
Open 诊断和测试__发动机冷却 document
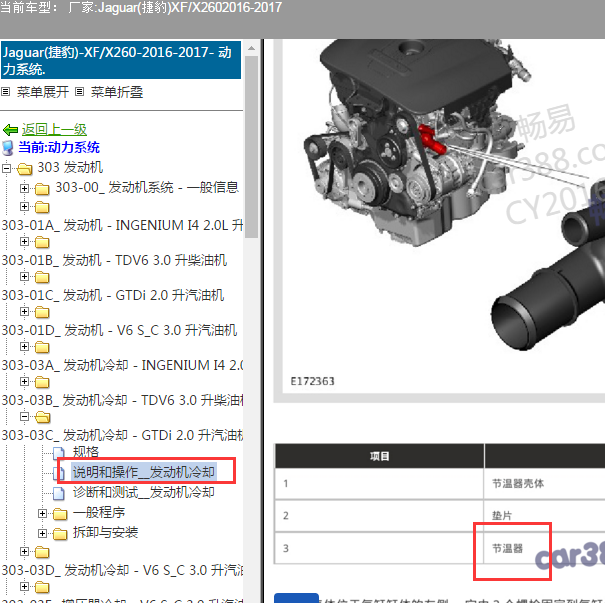tap(144, 493)
